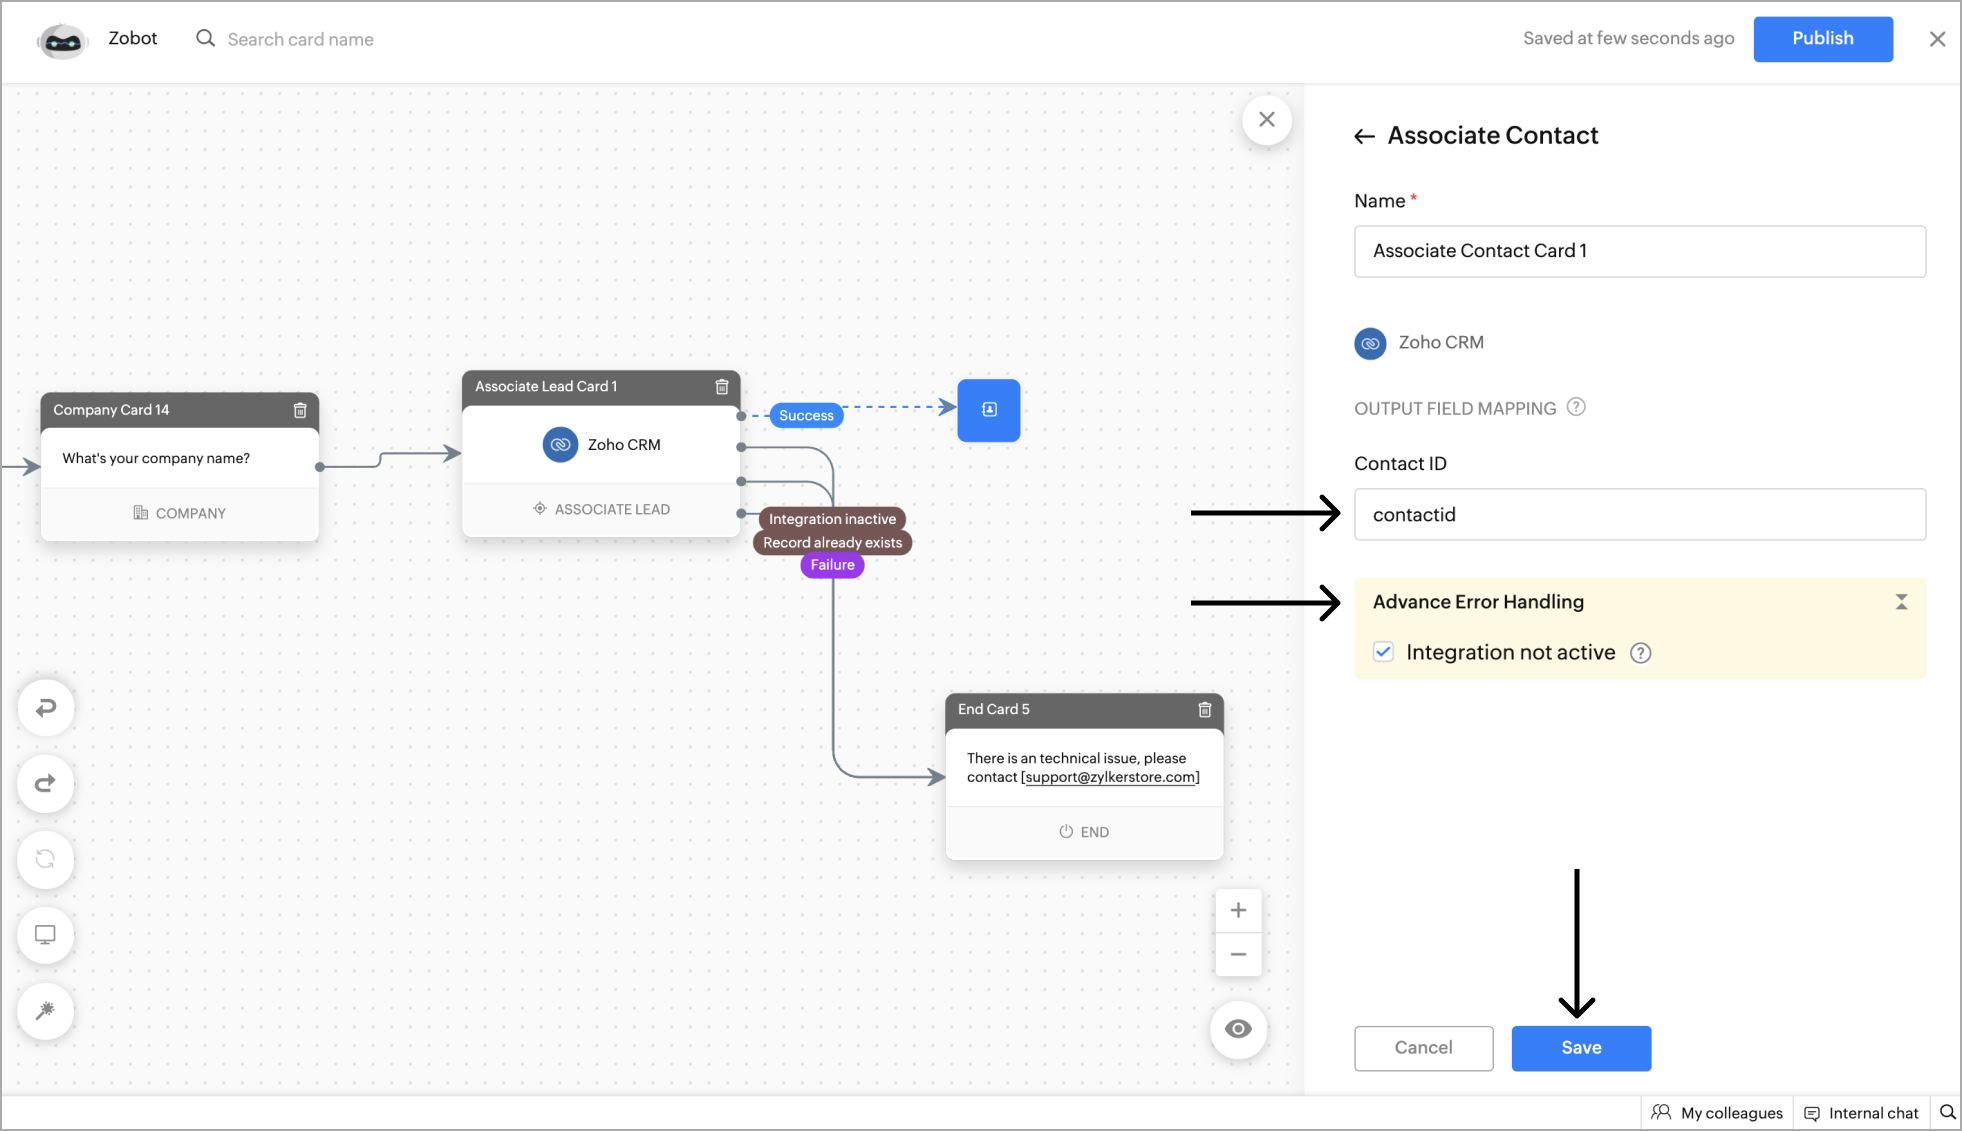Click the Undo icon on the canvas
This screenshot has width=1962, height=1131.
pyautogui.click(x=45, y=708)
